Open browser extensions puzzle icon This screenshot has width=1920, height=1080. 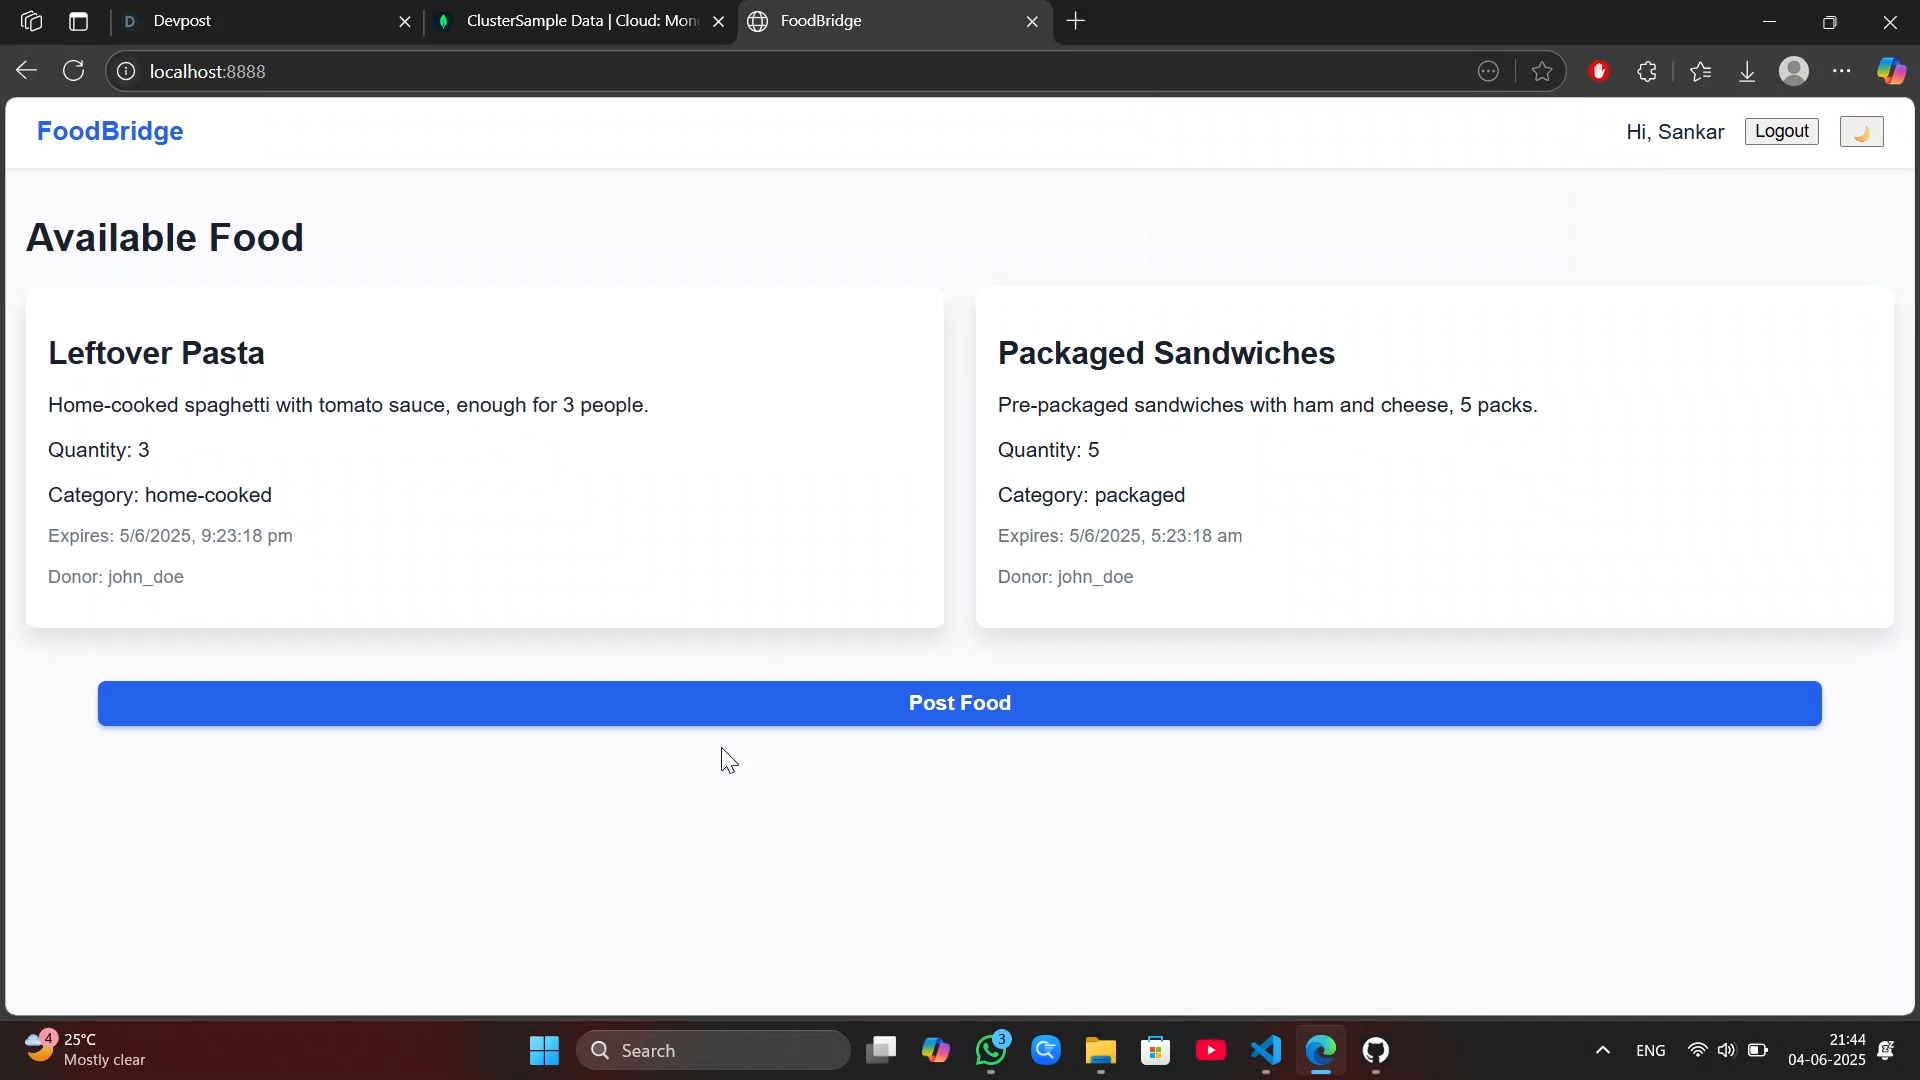click(1647, 71)
